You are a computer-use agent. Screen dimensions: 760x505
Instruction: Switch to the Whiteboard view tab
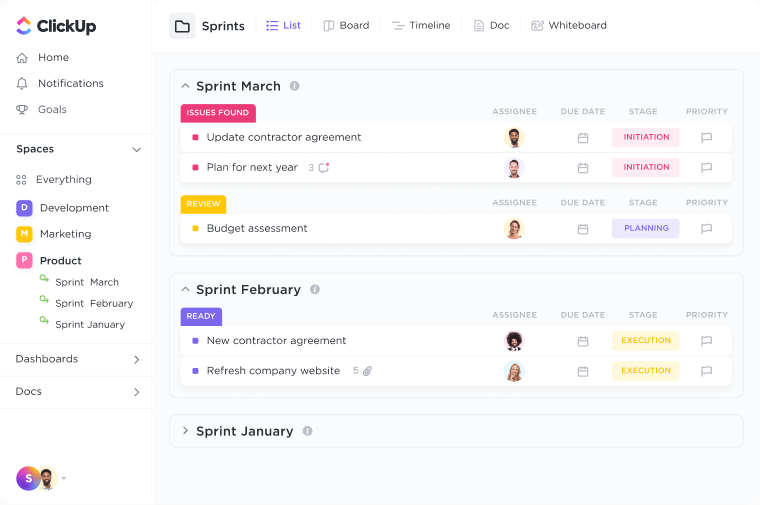click(x=569, y=26)
